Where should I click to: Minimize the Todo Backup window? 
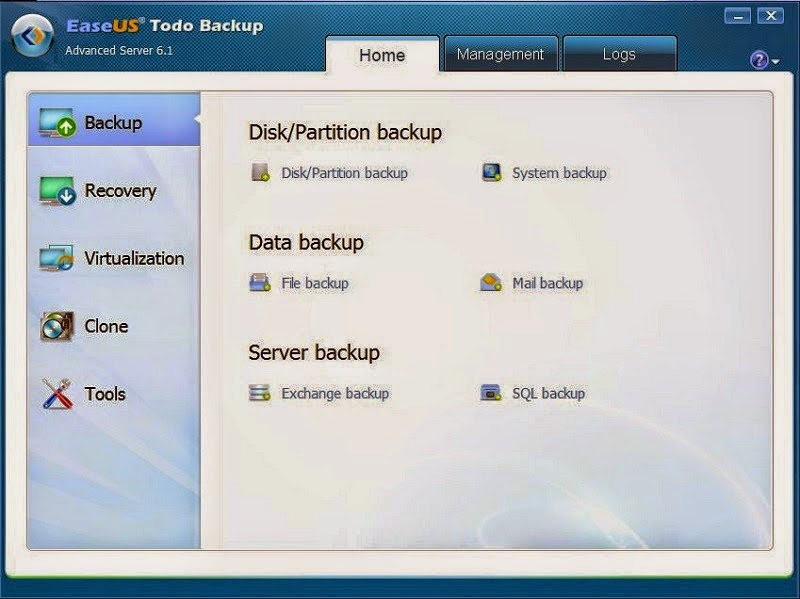coord(737,16)
